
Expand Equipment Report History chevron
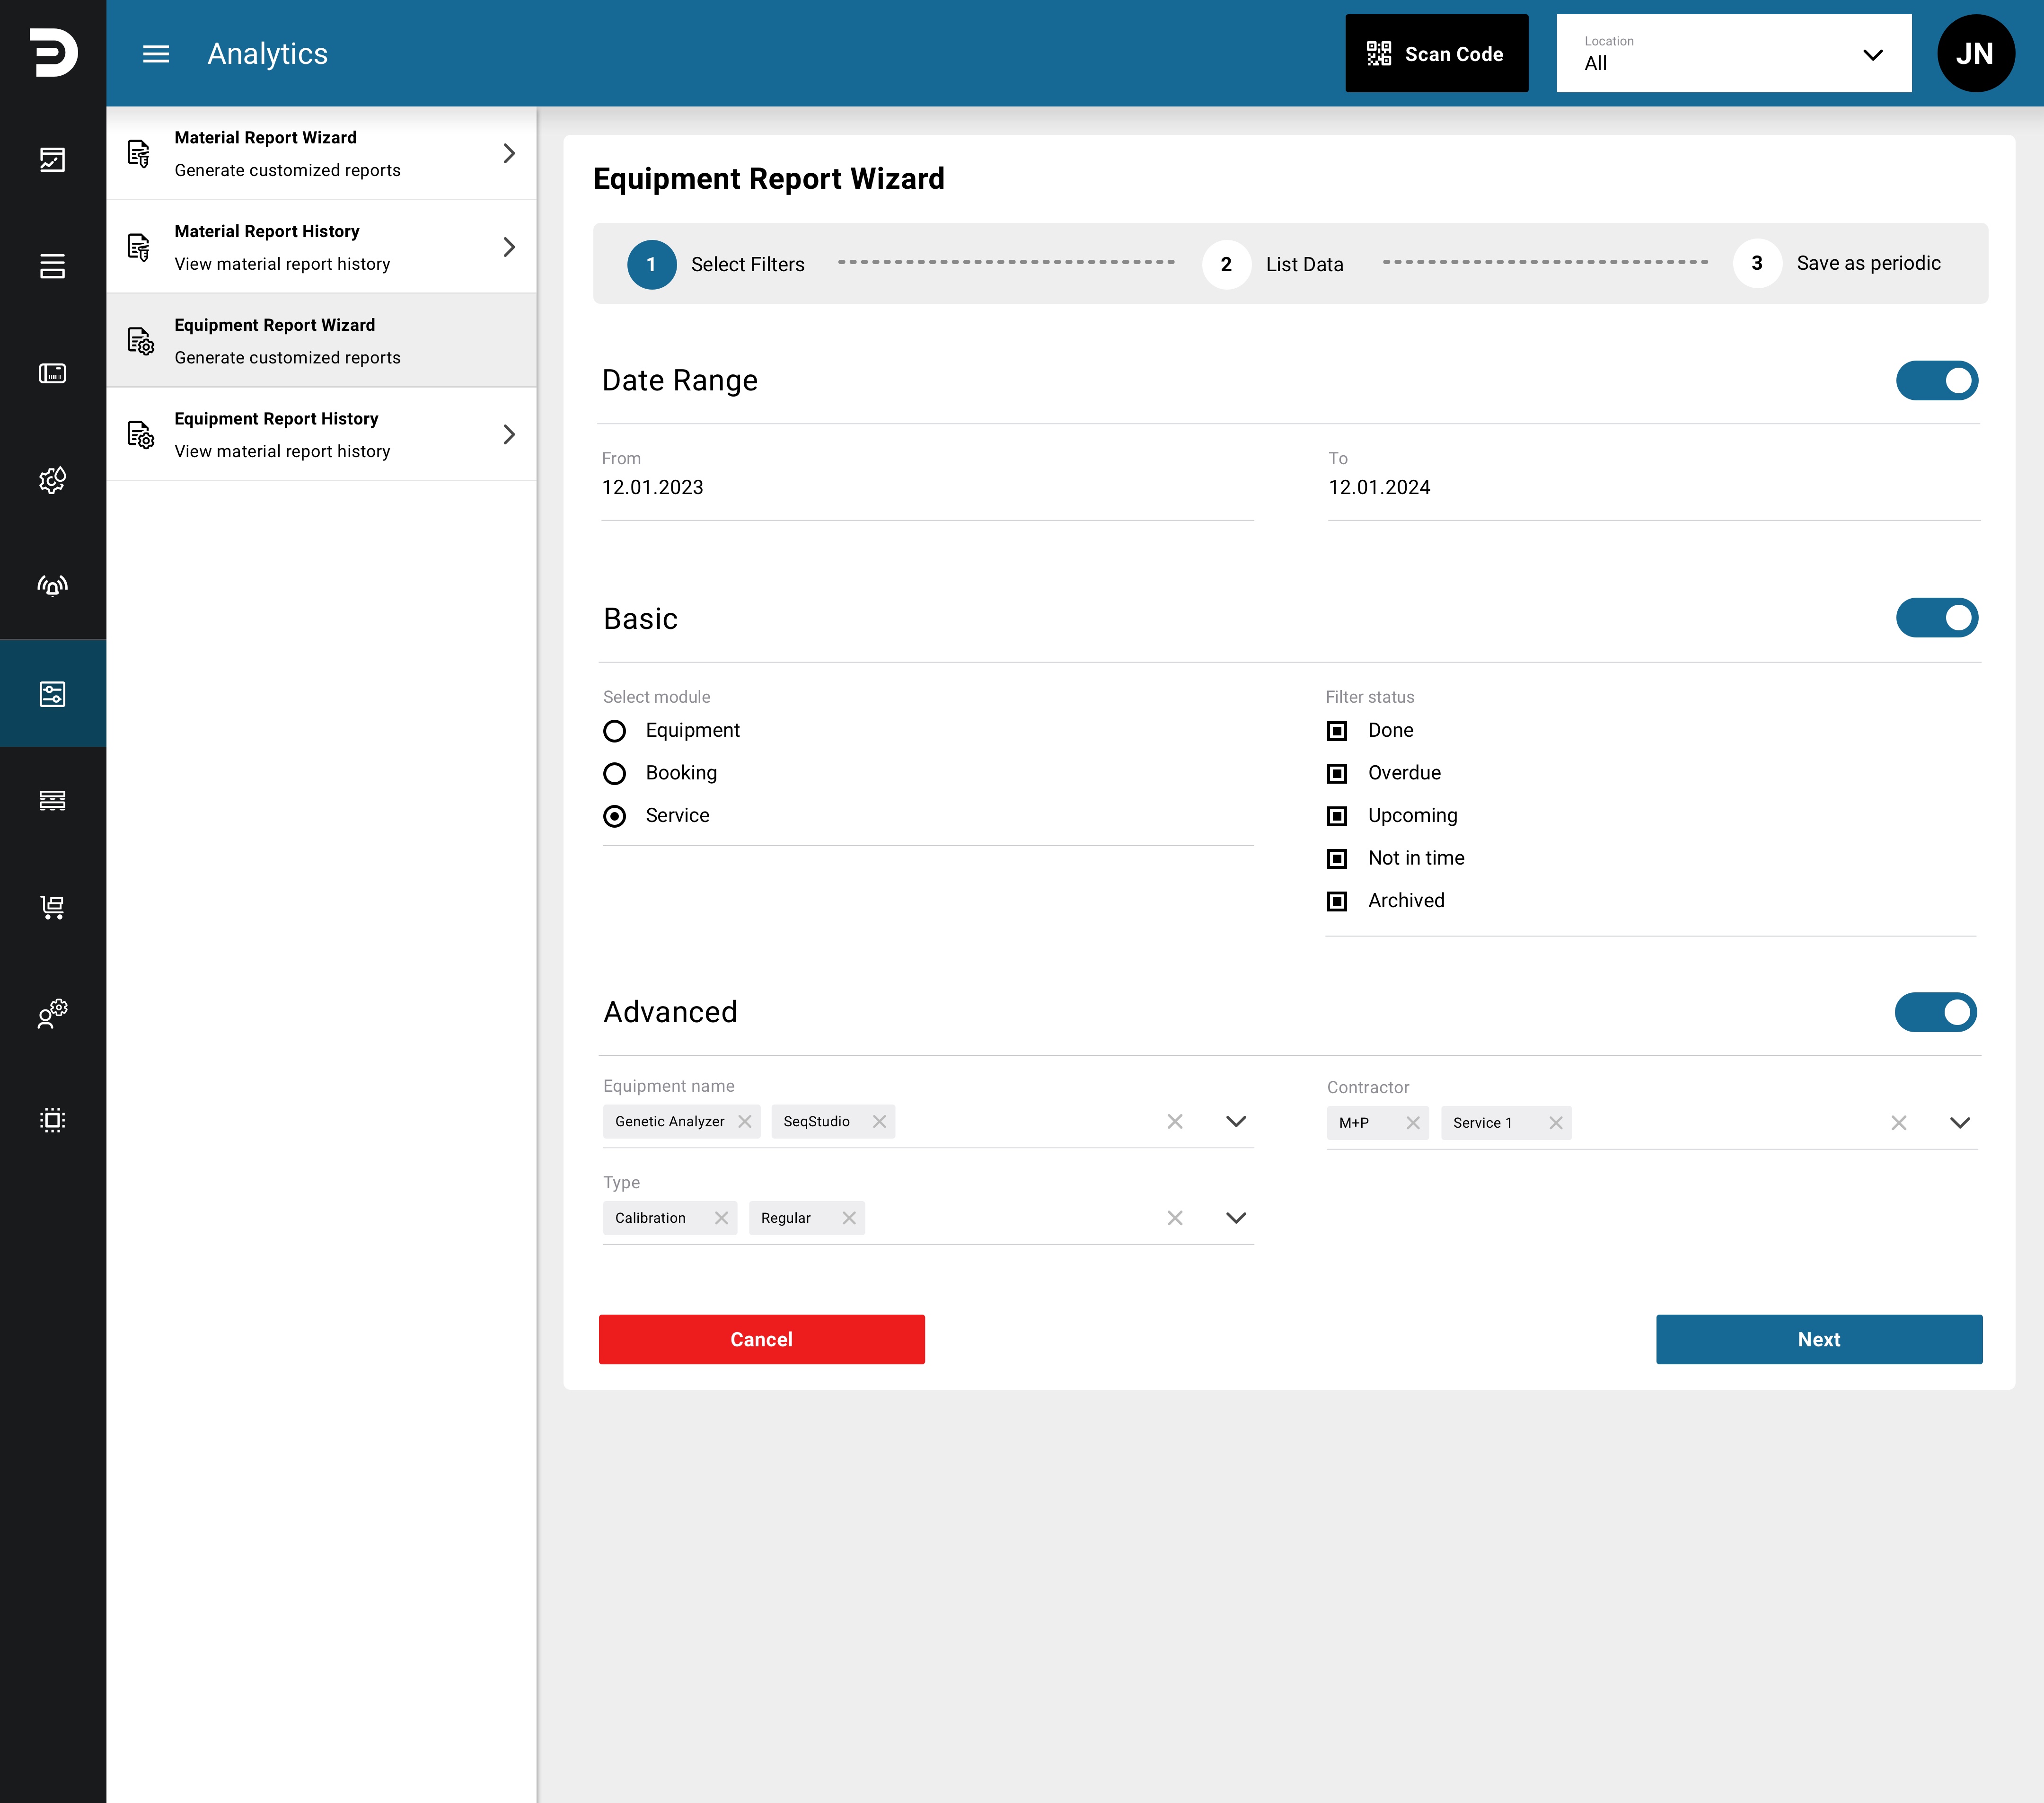(x=509, y=434)
